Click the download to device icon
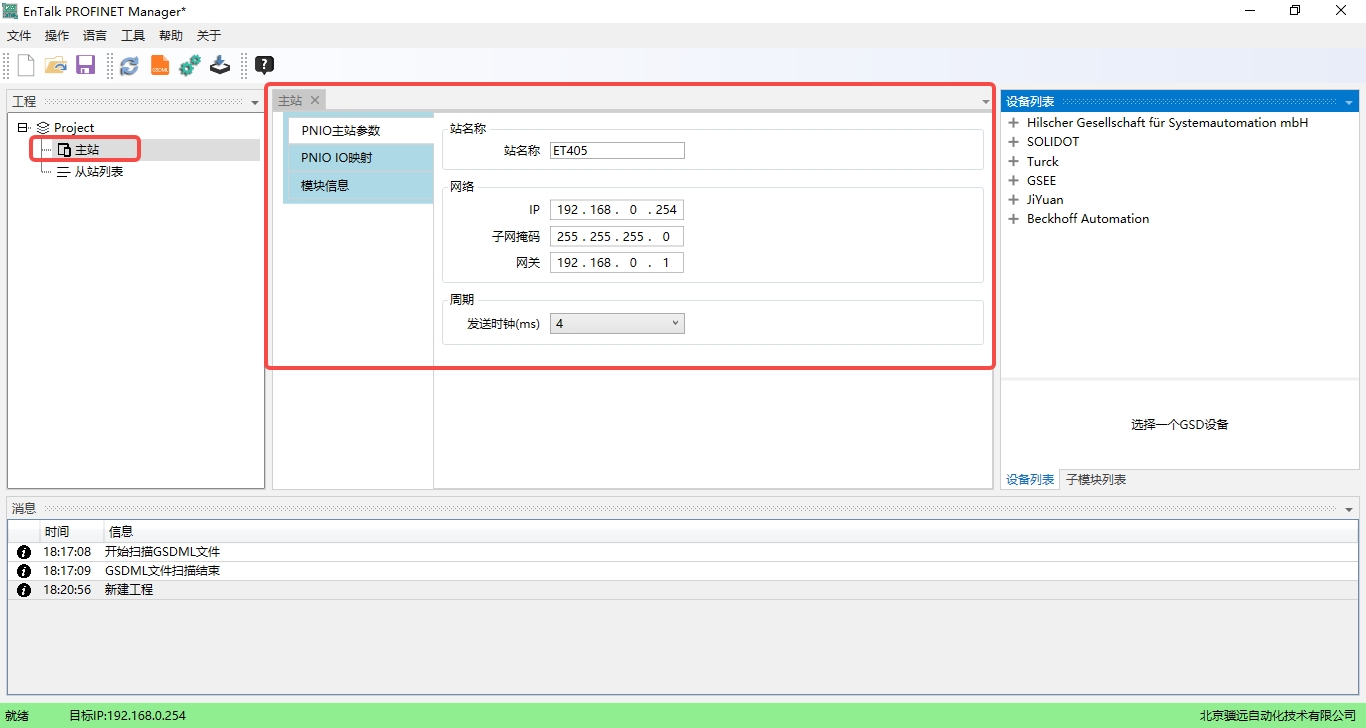The height and width of the screenshot is (728, 1366). coord(220,66)
